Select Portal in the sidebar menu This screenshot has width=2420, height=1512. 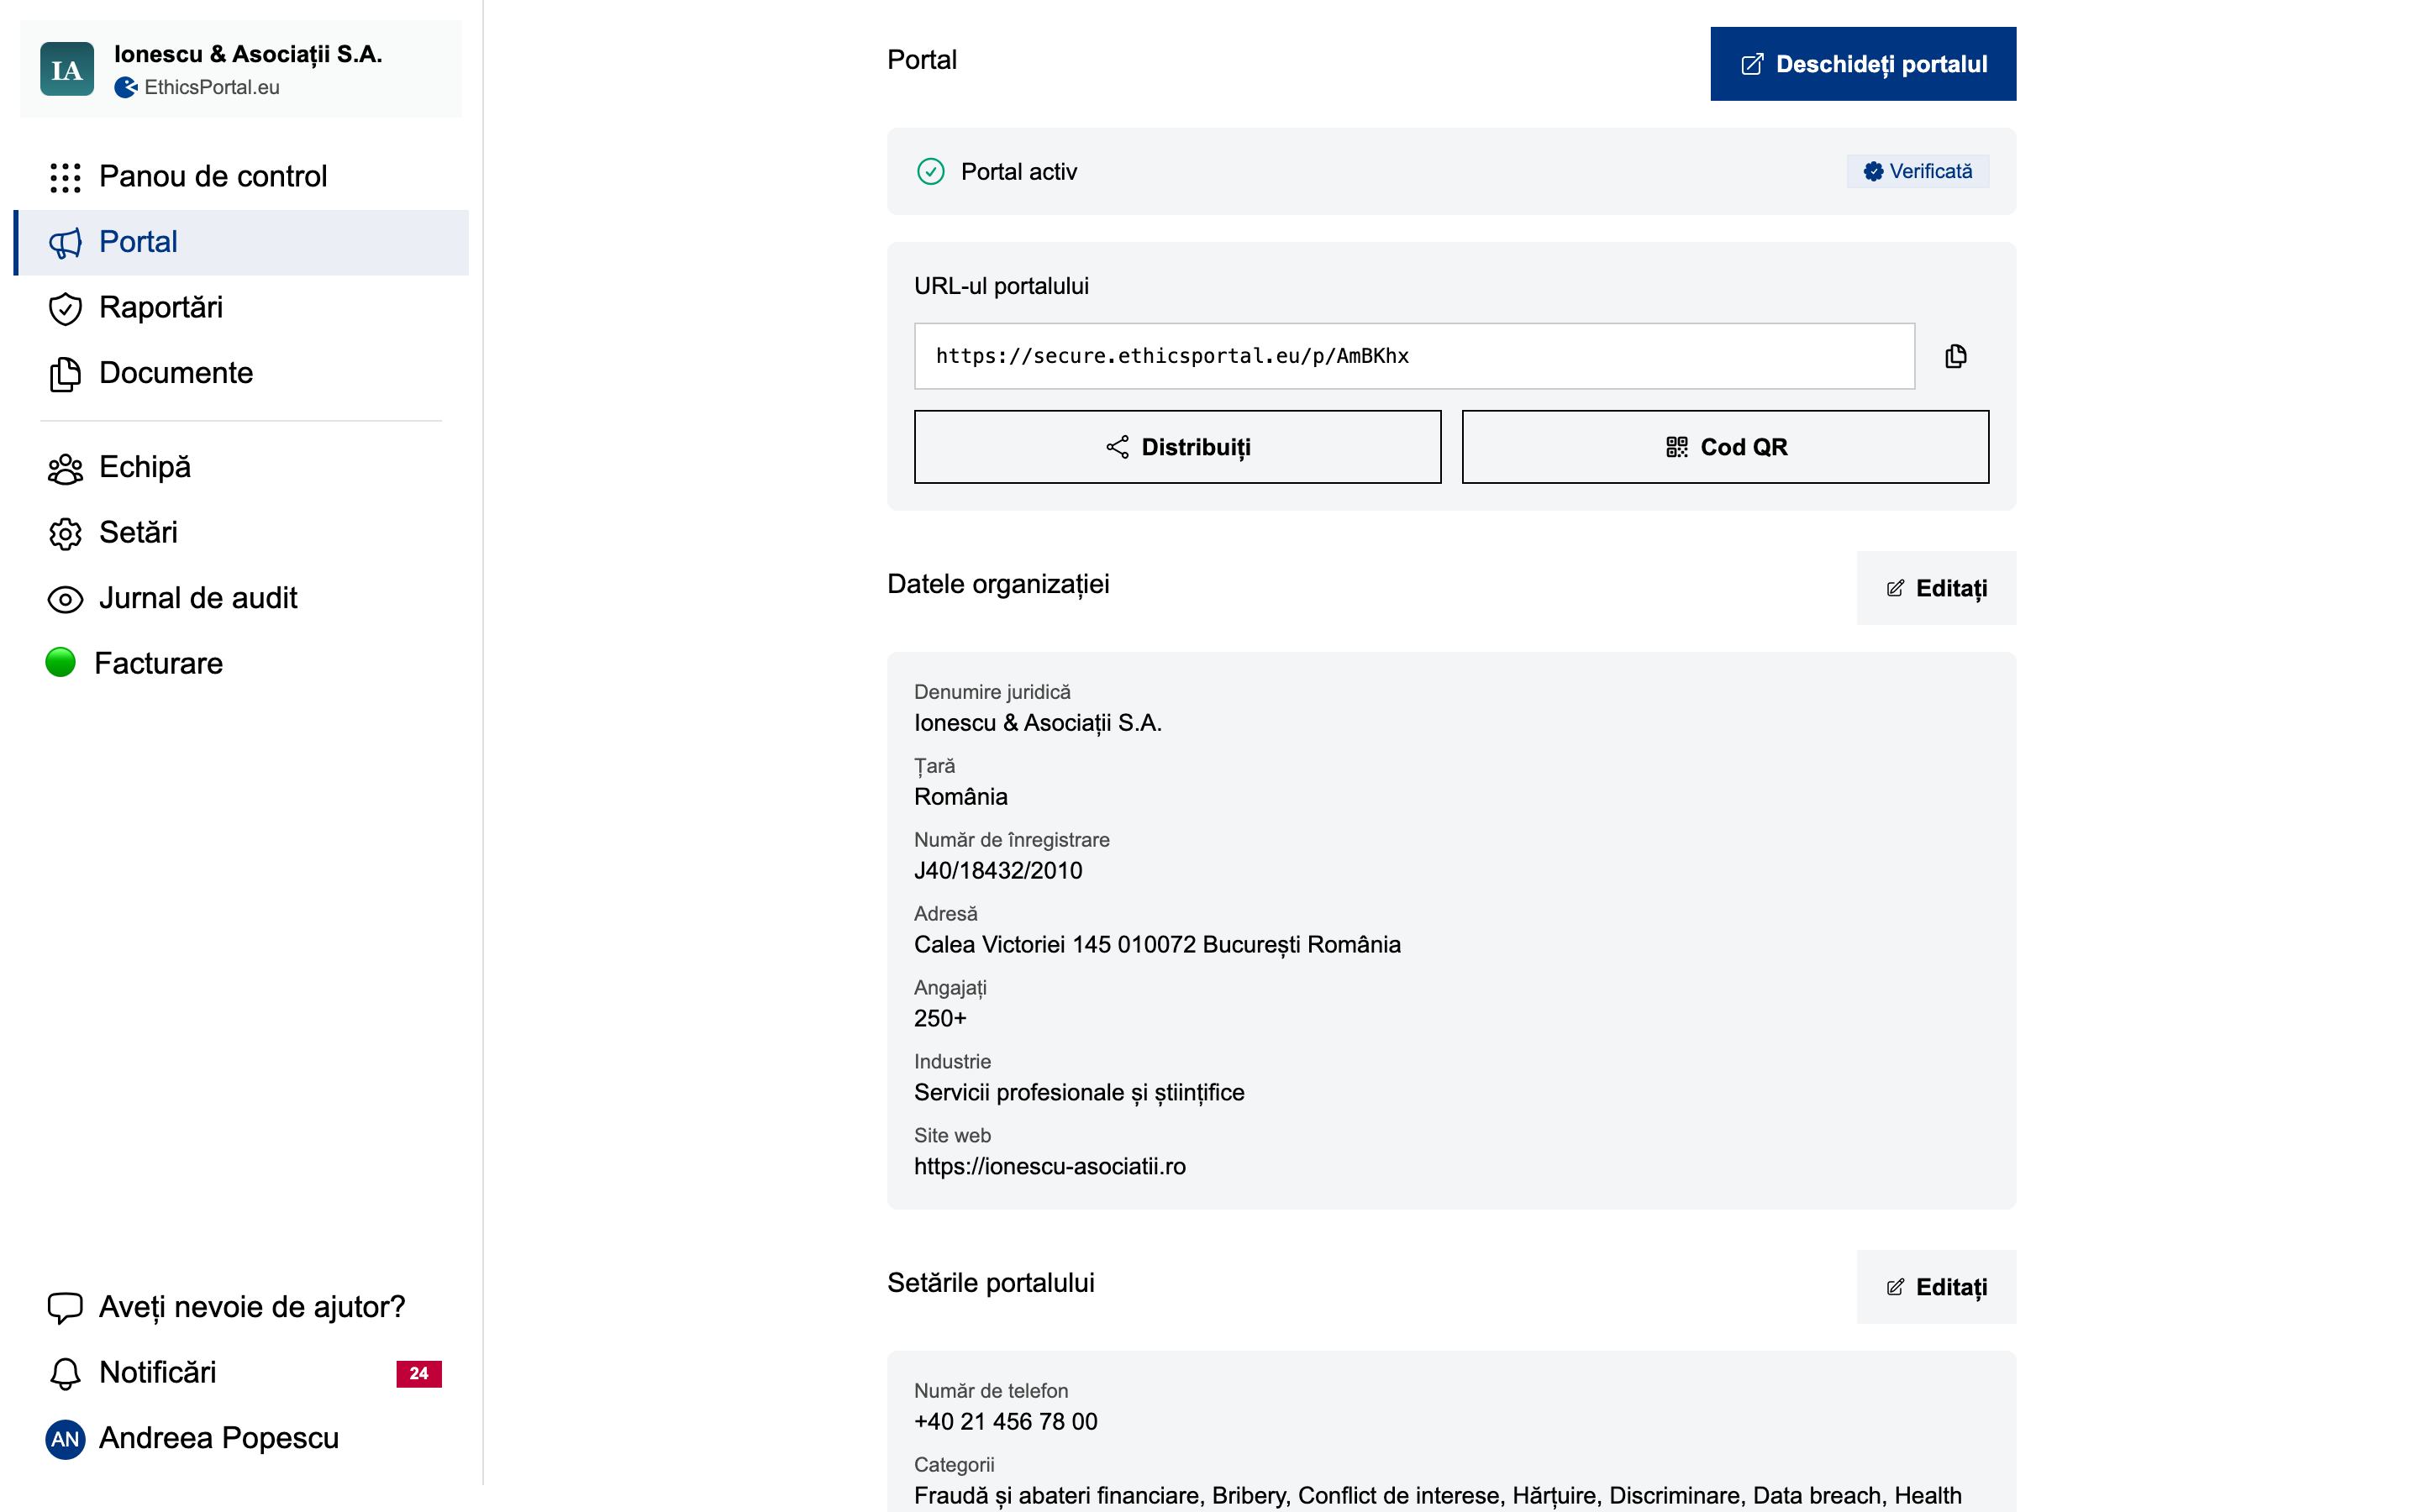point(138,241)
